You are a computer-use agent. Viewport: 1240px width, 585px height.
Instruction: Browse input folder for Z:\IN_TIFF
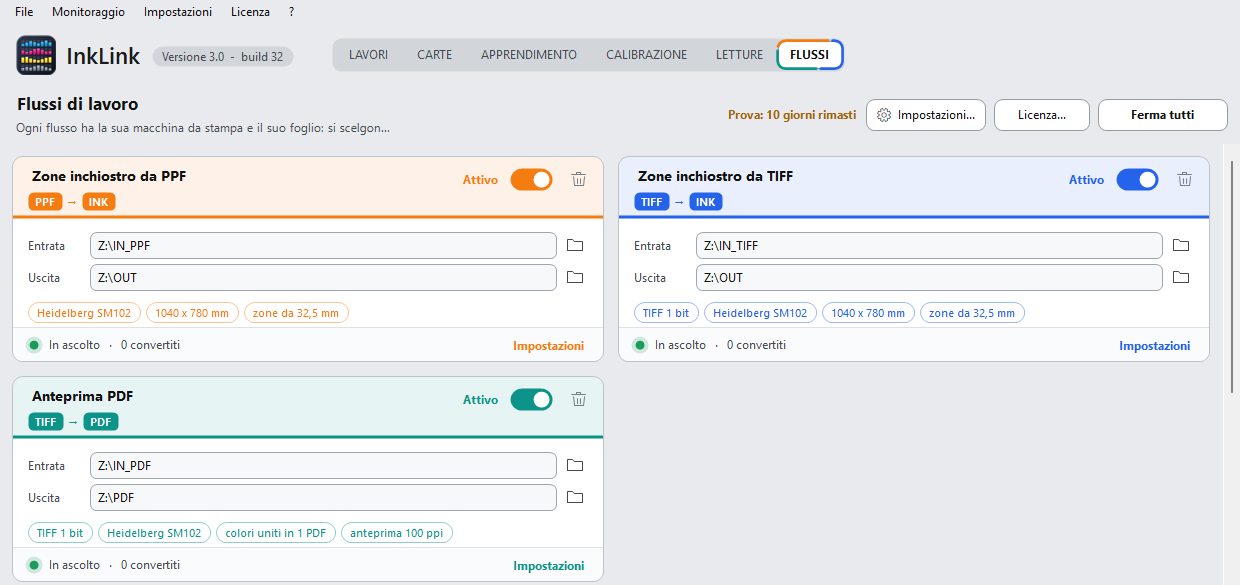(x=1181, y=246)
